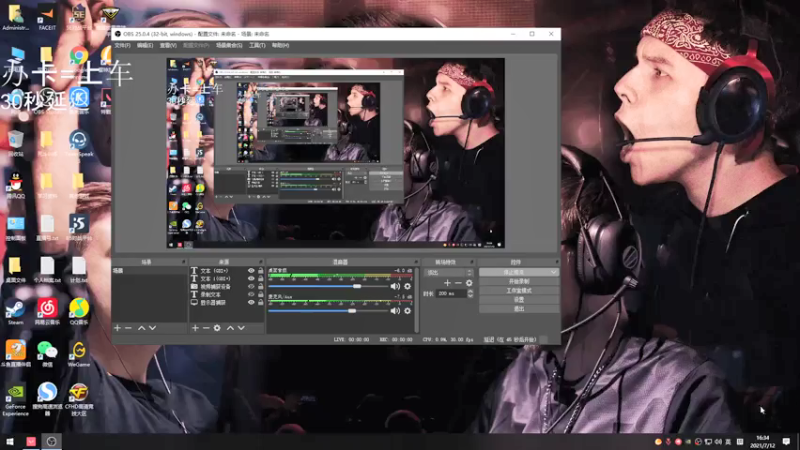
Task: Open the 场景集合(S) menu
Action: 229,45
